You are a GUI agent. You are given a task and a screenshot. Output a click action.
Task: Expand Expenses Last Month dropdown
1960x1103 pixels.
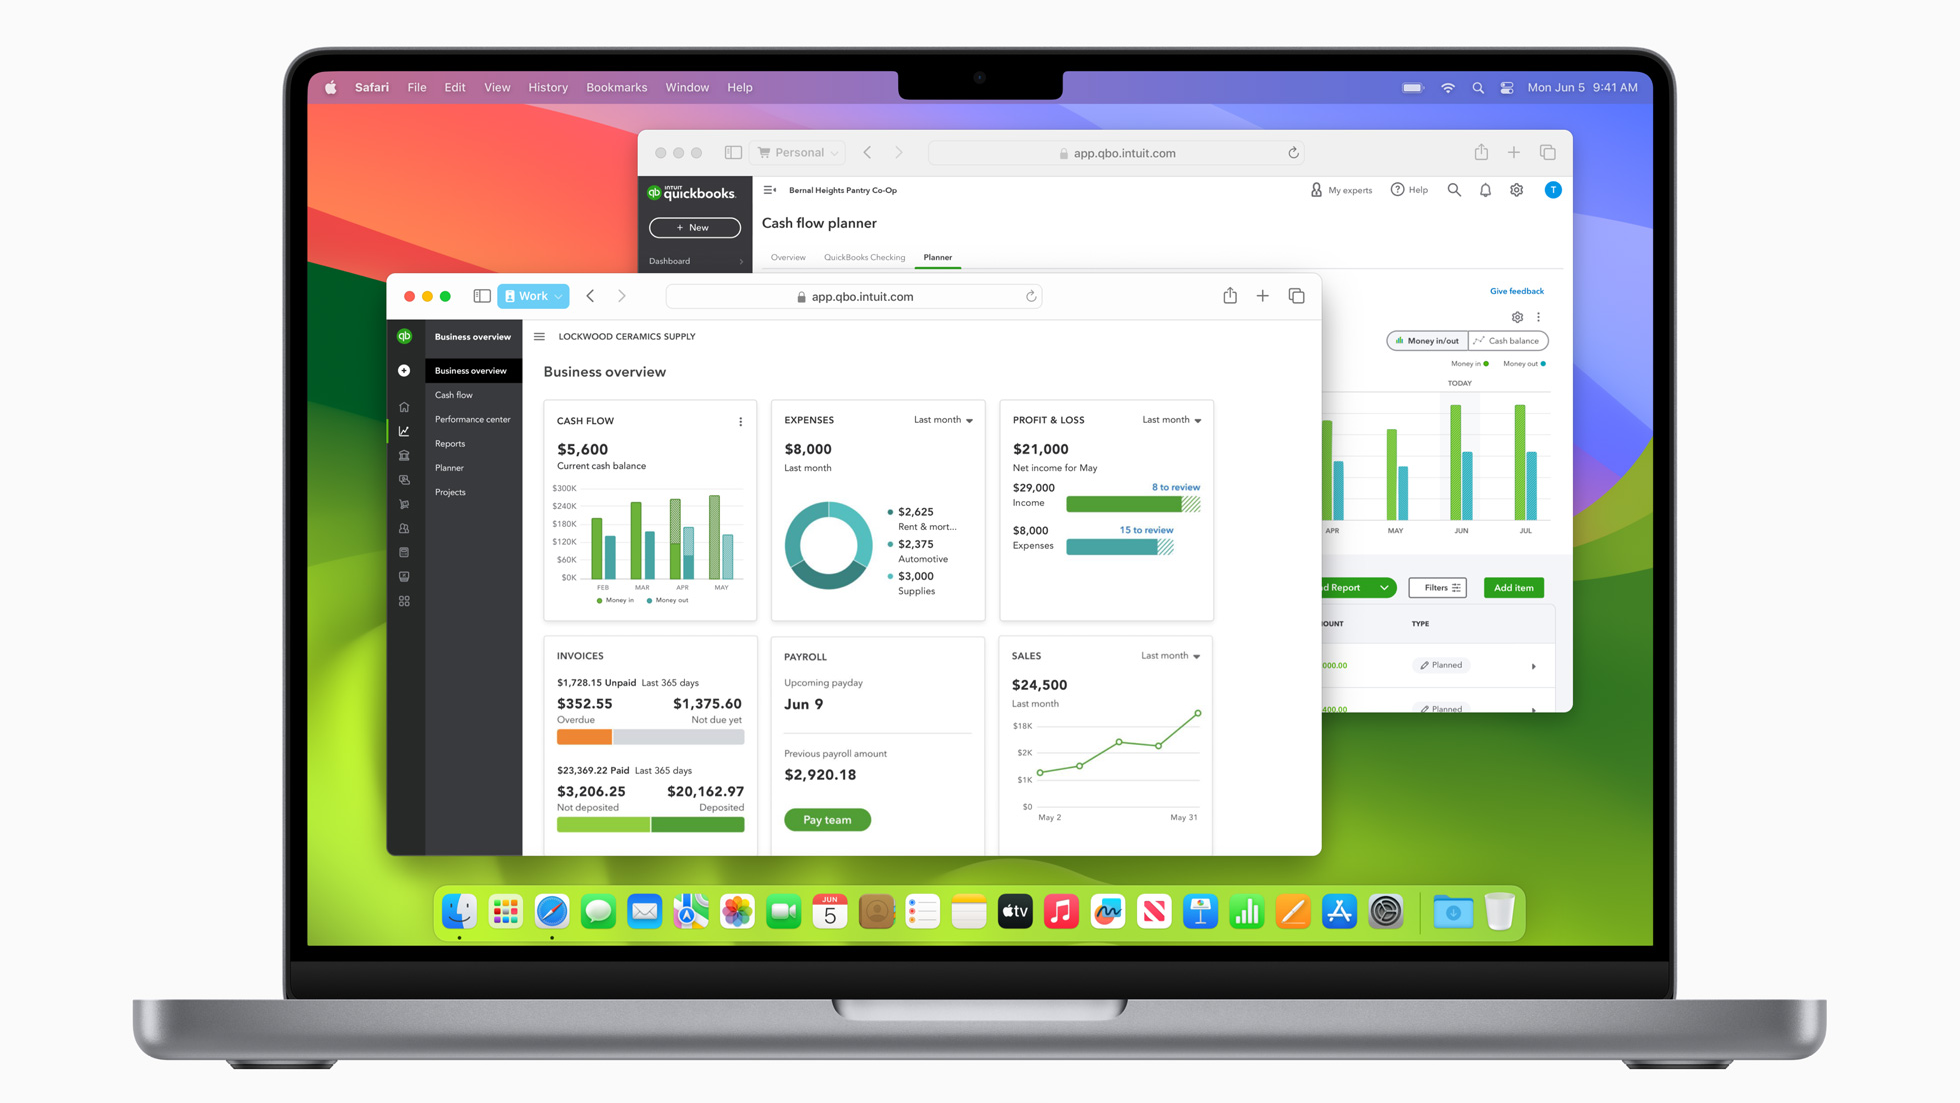[x=945, y=419]
